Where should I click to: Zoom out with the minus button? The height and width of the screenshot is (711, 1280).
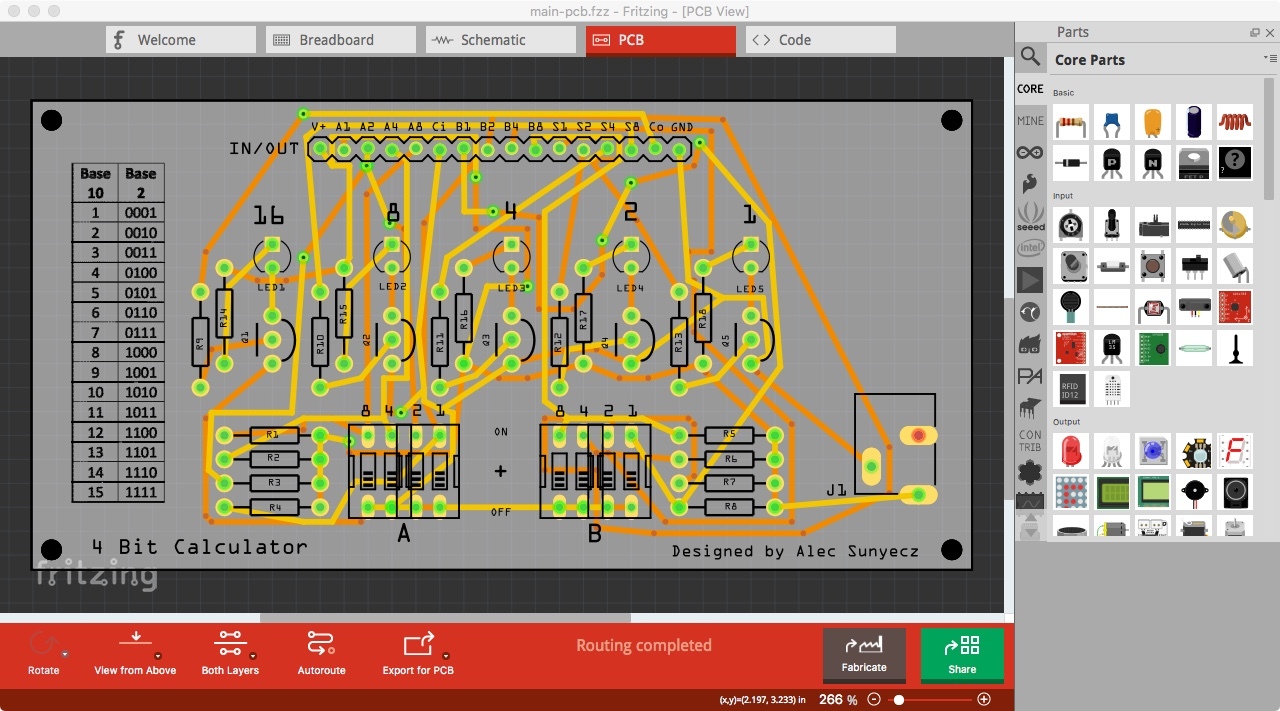pyautogui.click(x=874, y=700)
